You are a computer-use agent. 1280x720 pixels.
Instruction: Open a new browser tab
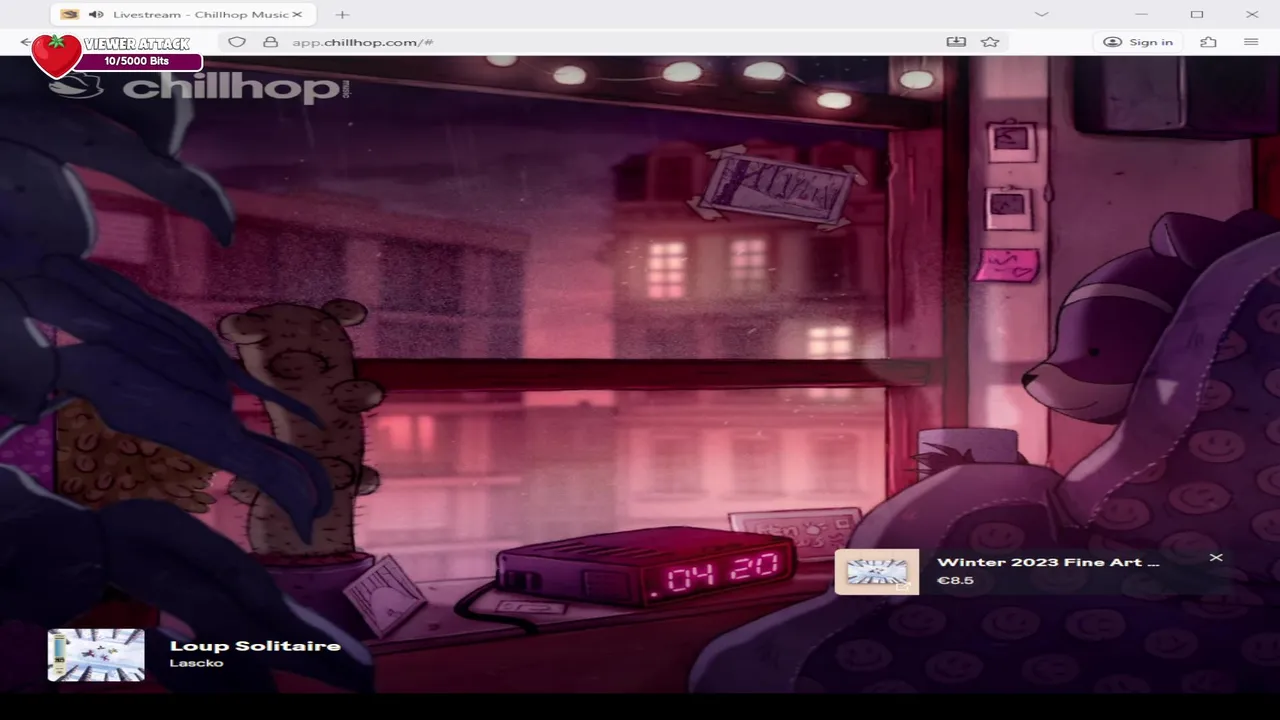(x=342, y=14)
